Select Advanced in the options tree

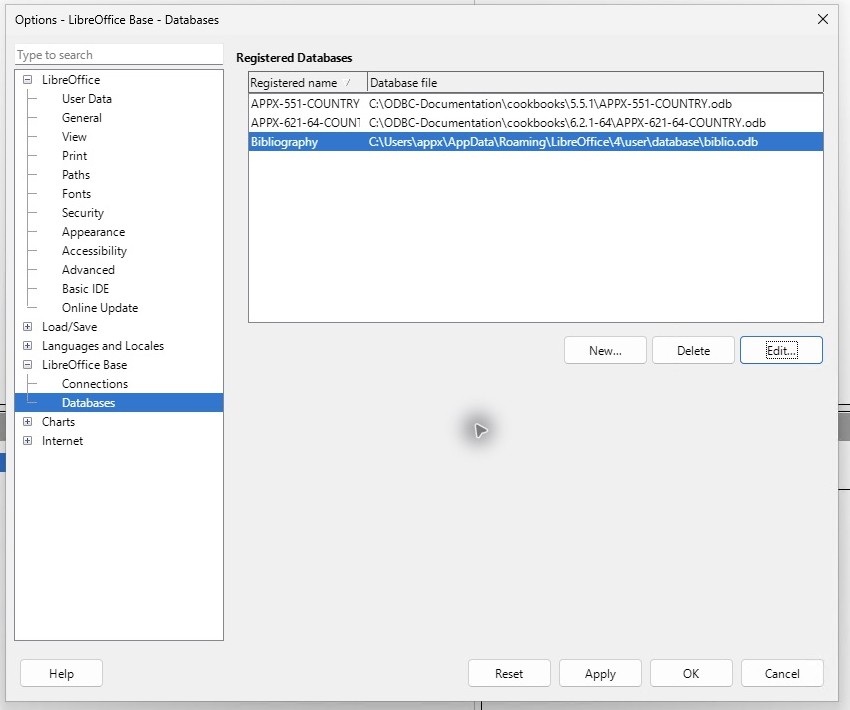tap(88, 269)
